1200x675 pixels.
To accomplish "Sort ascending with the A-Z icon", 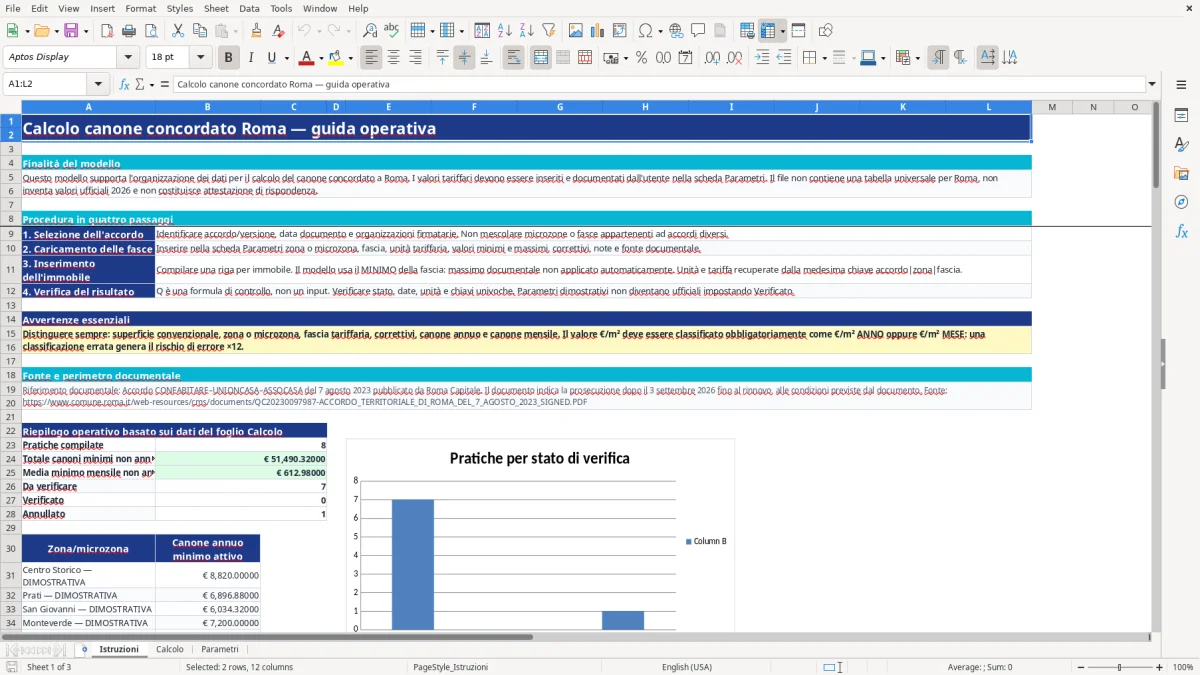I will (x=505, y=31).
